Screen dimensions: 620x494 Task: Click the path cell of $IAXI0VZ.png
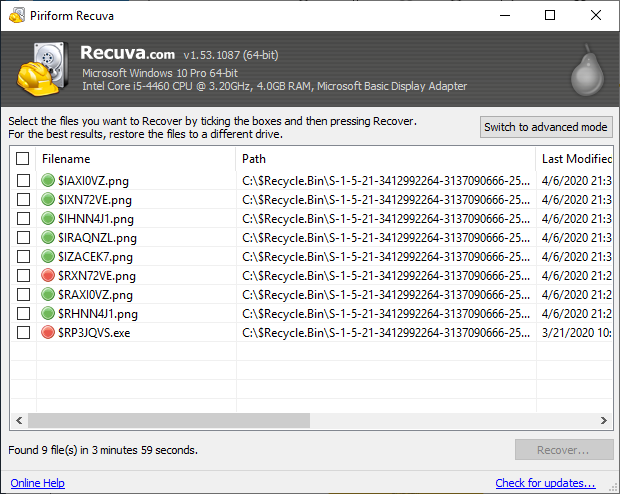386,181
